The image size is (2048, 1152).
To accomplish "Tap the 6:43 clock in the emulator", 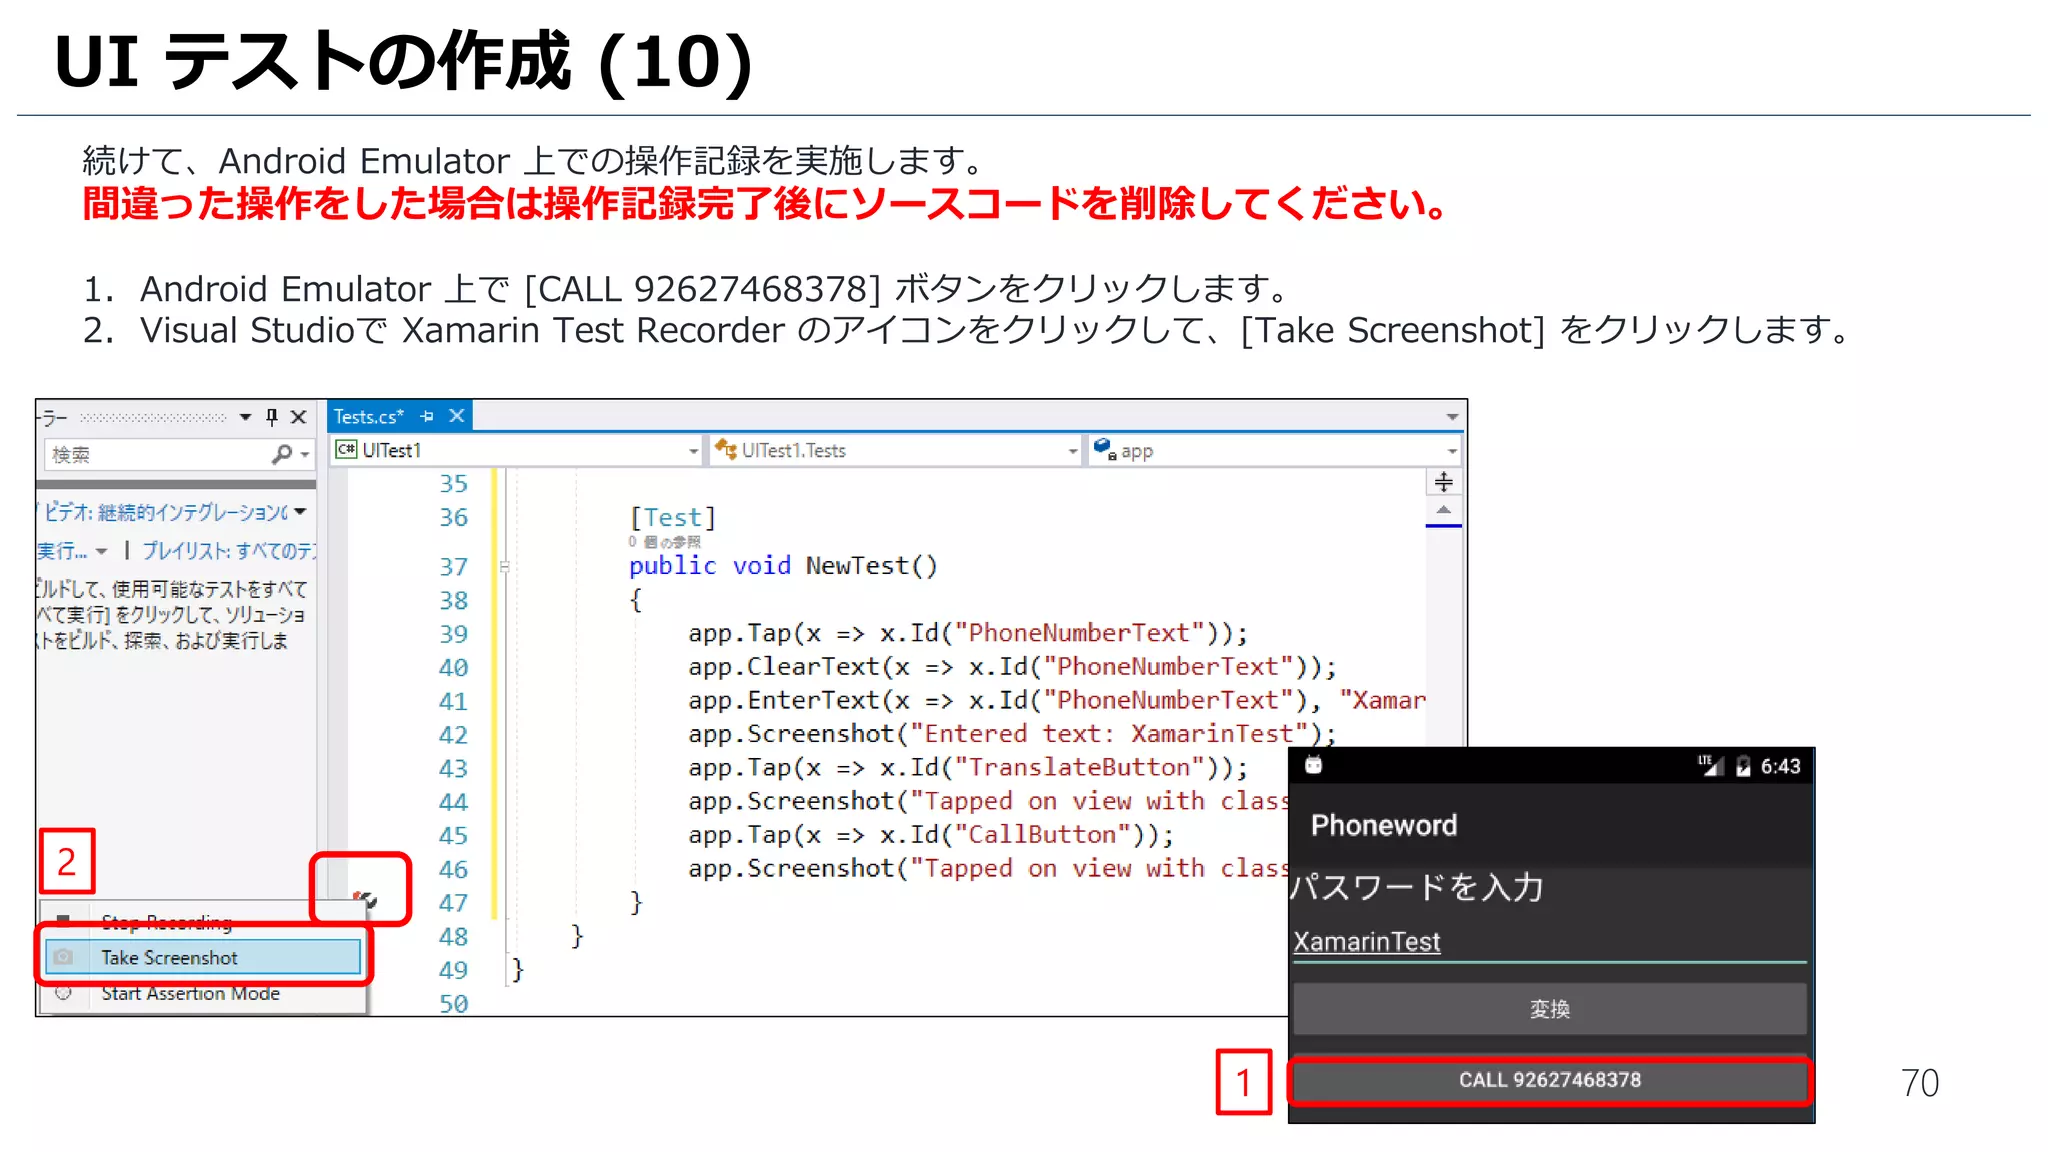I will point(1780,767).
